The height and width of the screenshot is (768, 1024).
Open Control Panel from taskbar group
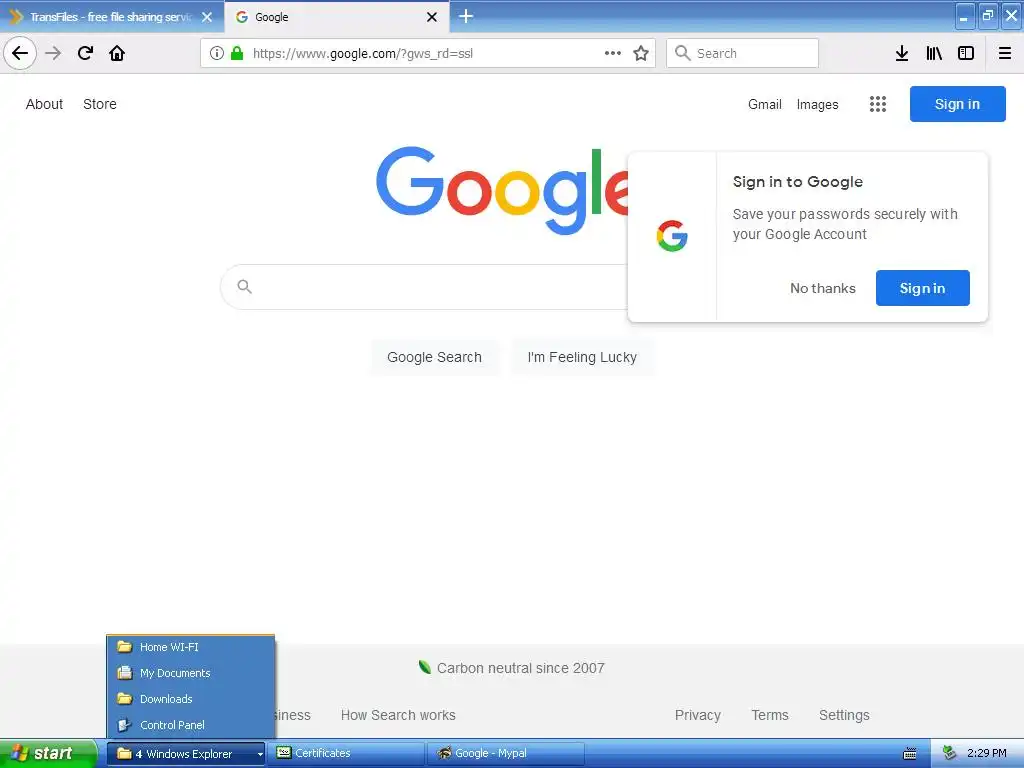[190, 725]
